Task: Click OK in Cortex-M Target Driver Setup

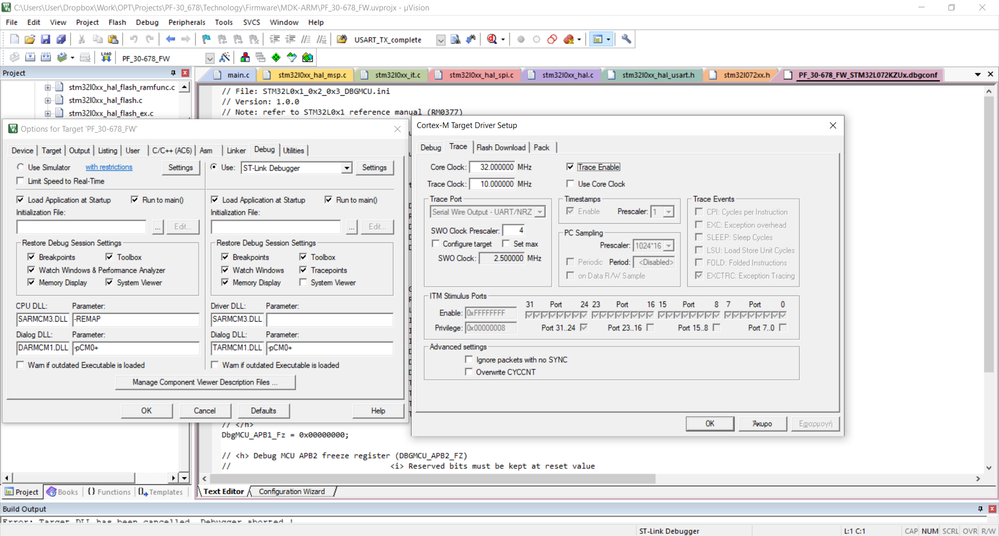Action: 710,424
